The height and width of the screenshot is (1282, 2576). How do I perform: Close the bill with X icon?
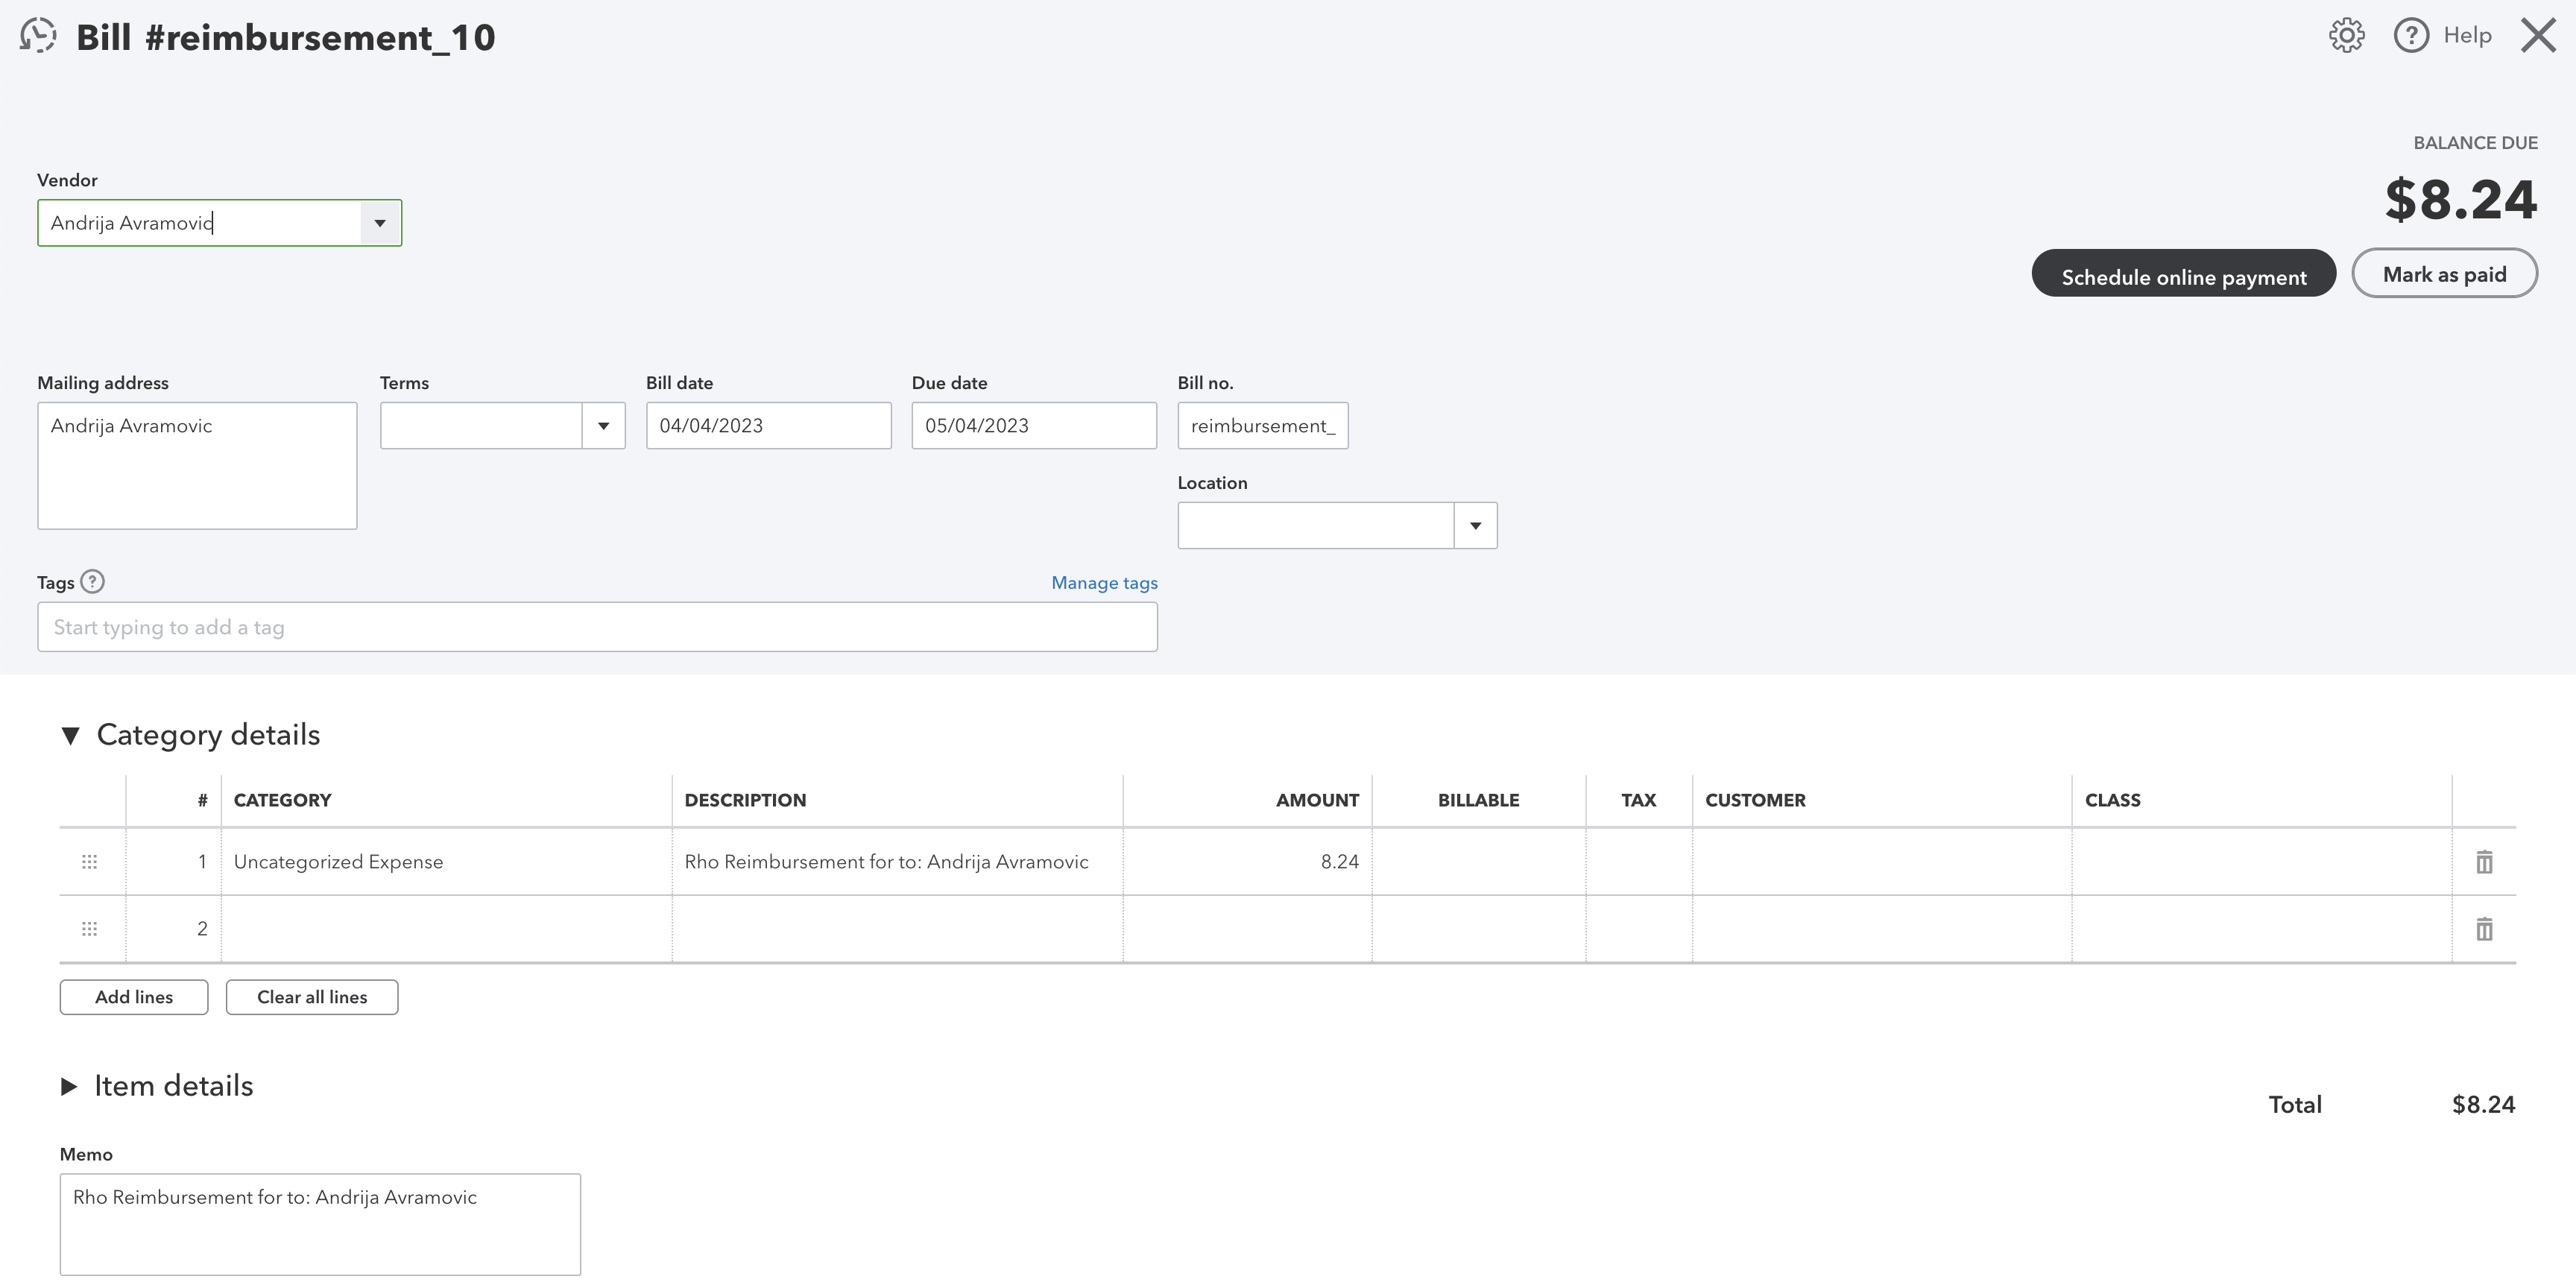(2538, 35)
